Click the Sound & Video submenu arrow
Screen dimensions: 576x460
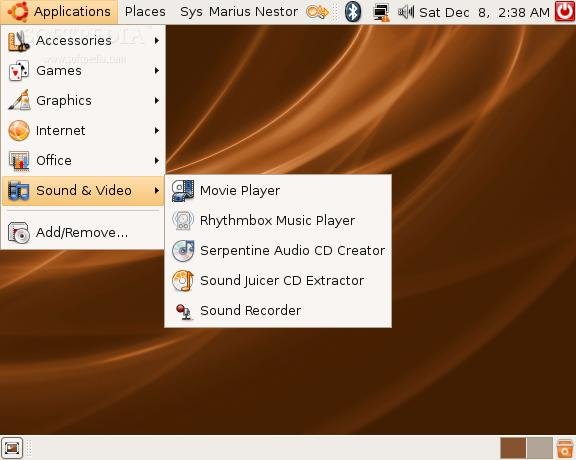point(157,190)
